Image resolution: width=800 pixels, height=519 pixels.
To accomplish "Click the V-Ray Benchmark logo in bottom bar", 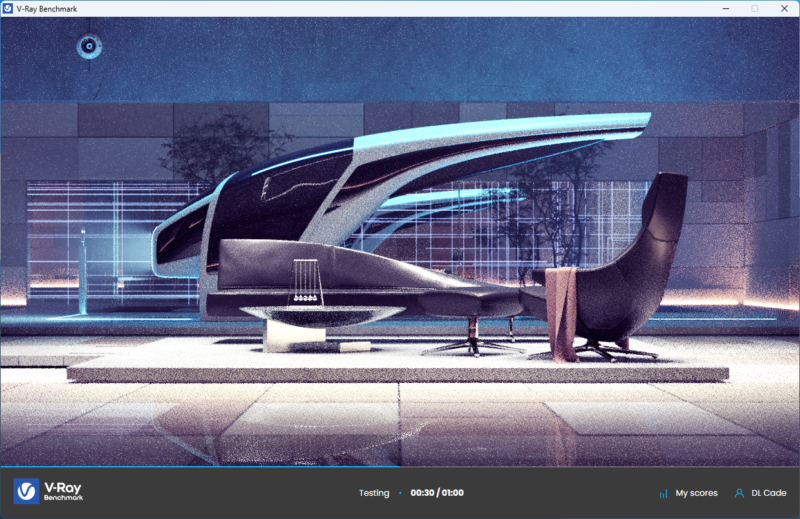I will (x=48, y=492).
